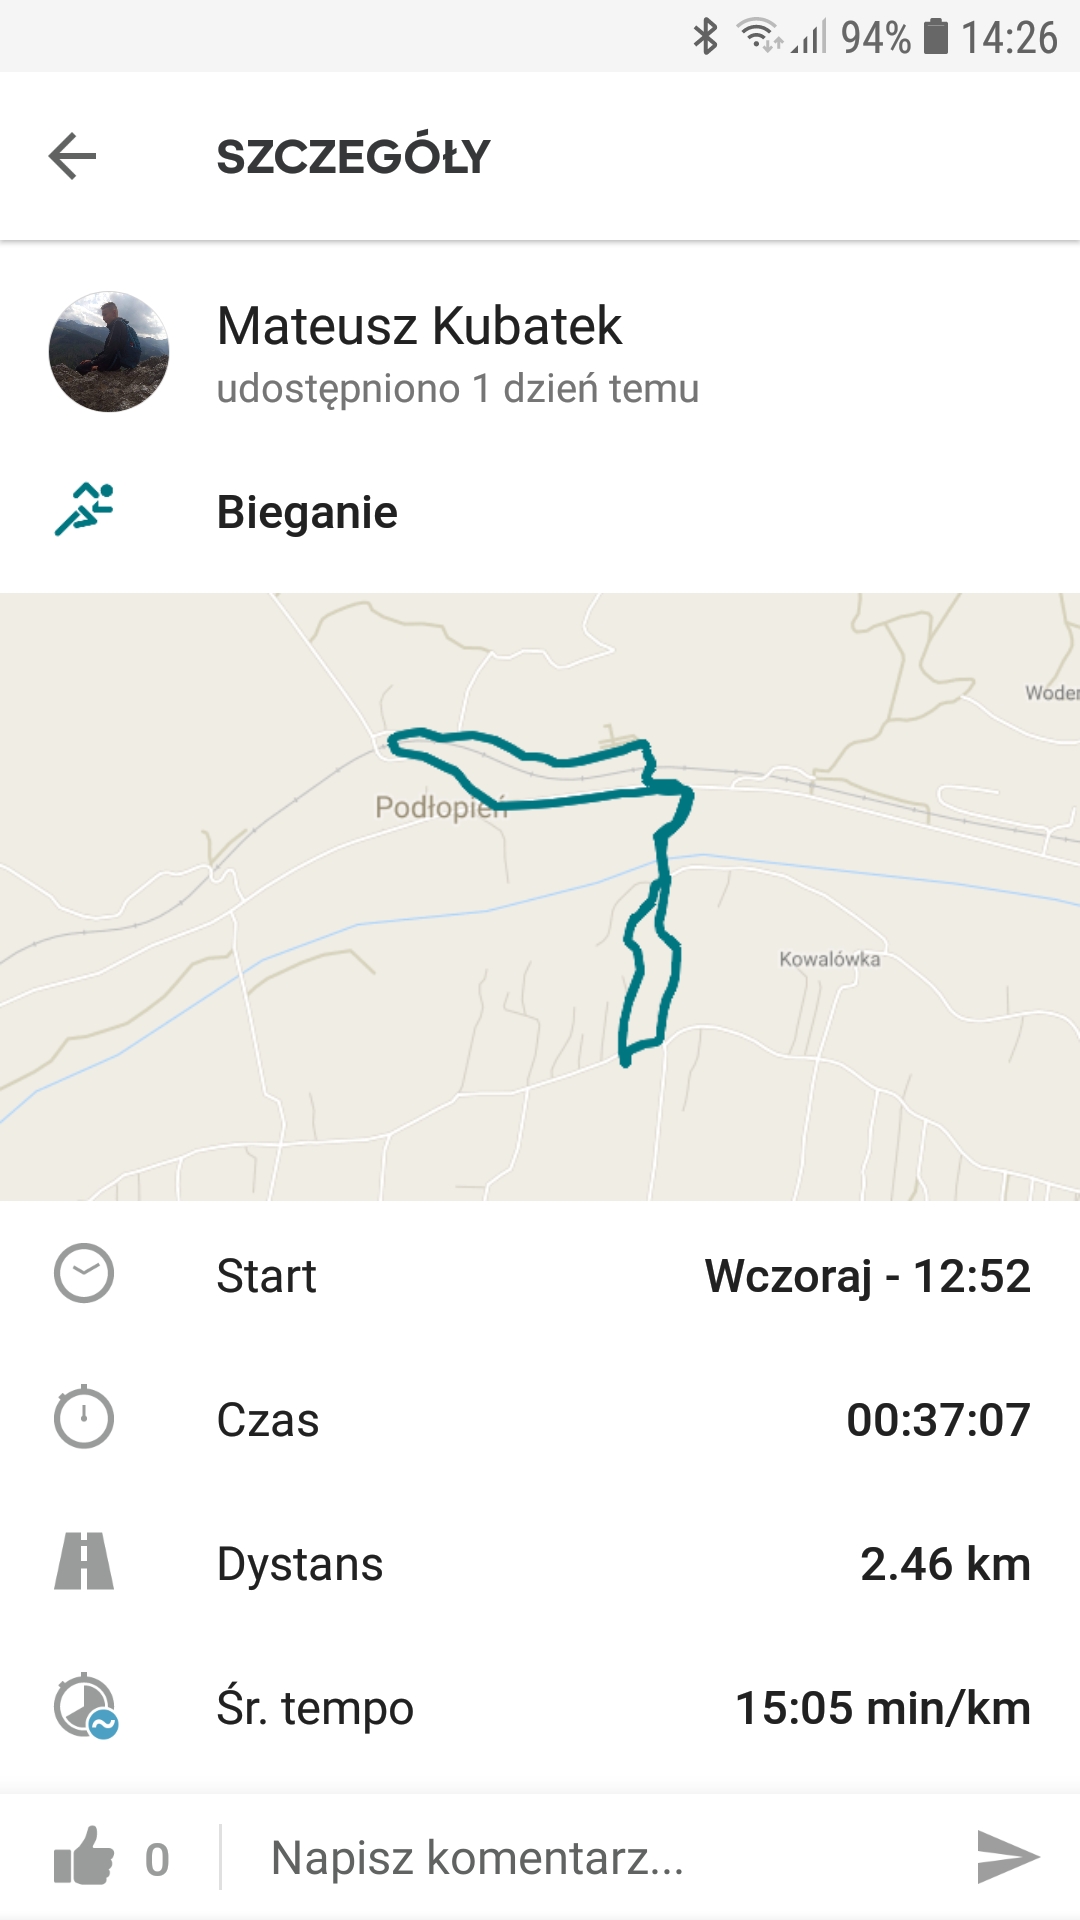Screen dimensions: 1080x1920
Task: Tap the average pace icon
Action: 86,1706
